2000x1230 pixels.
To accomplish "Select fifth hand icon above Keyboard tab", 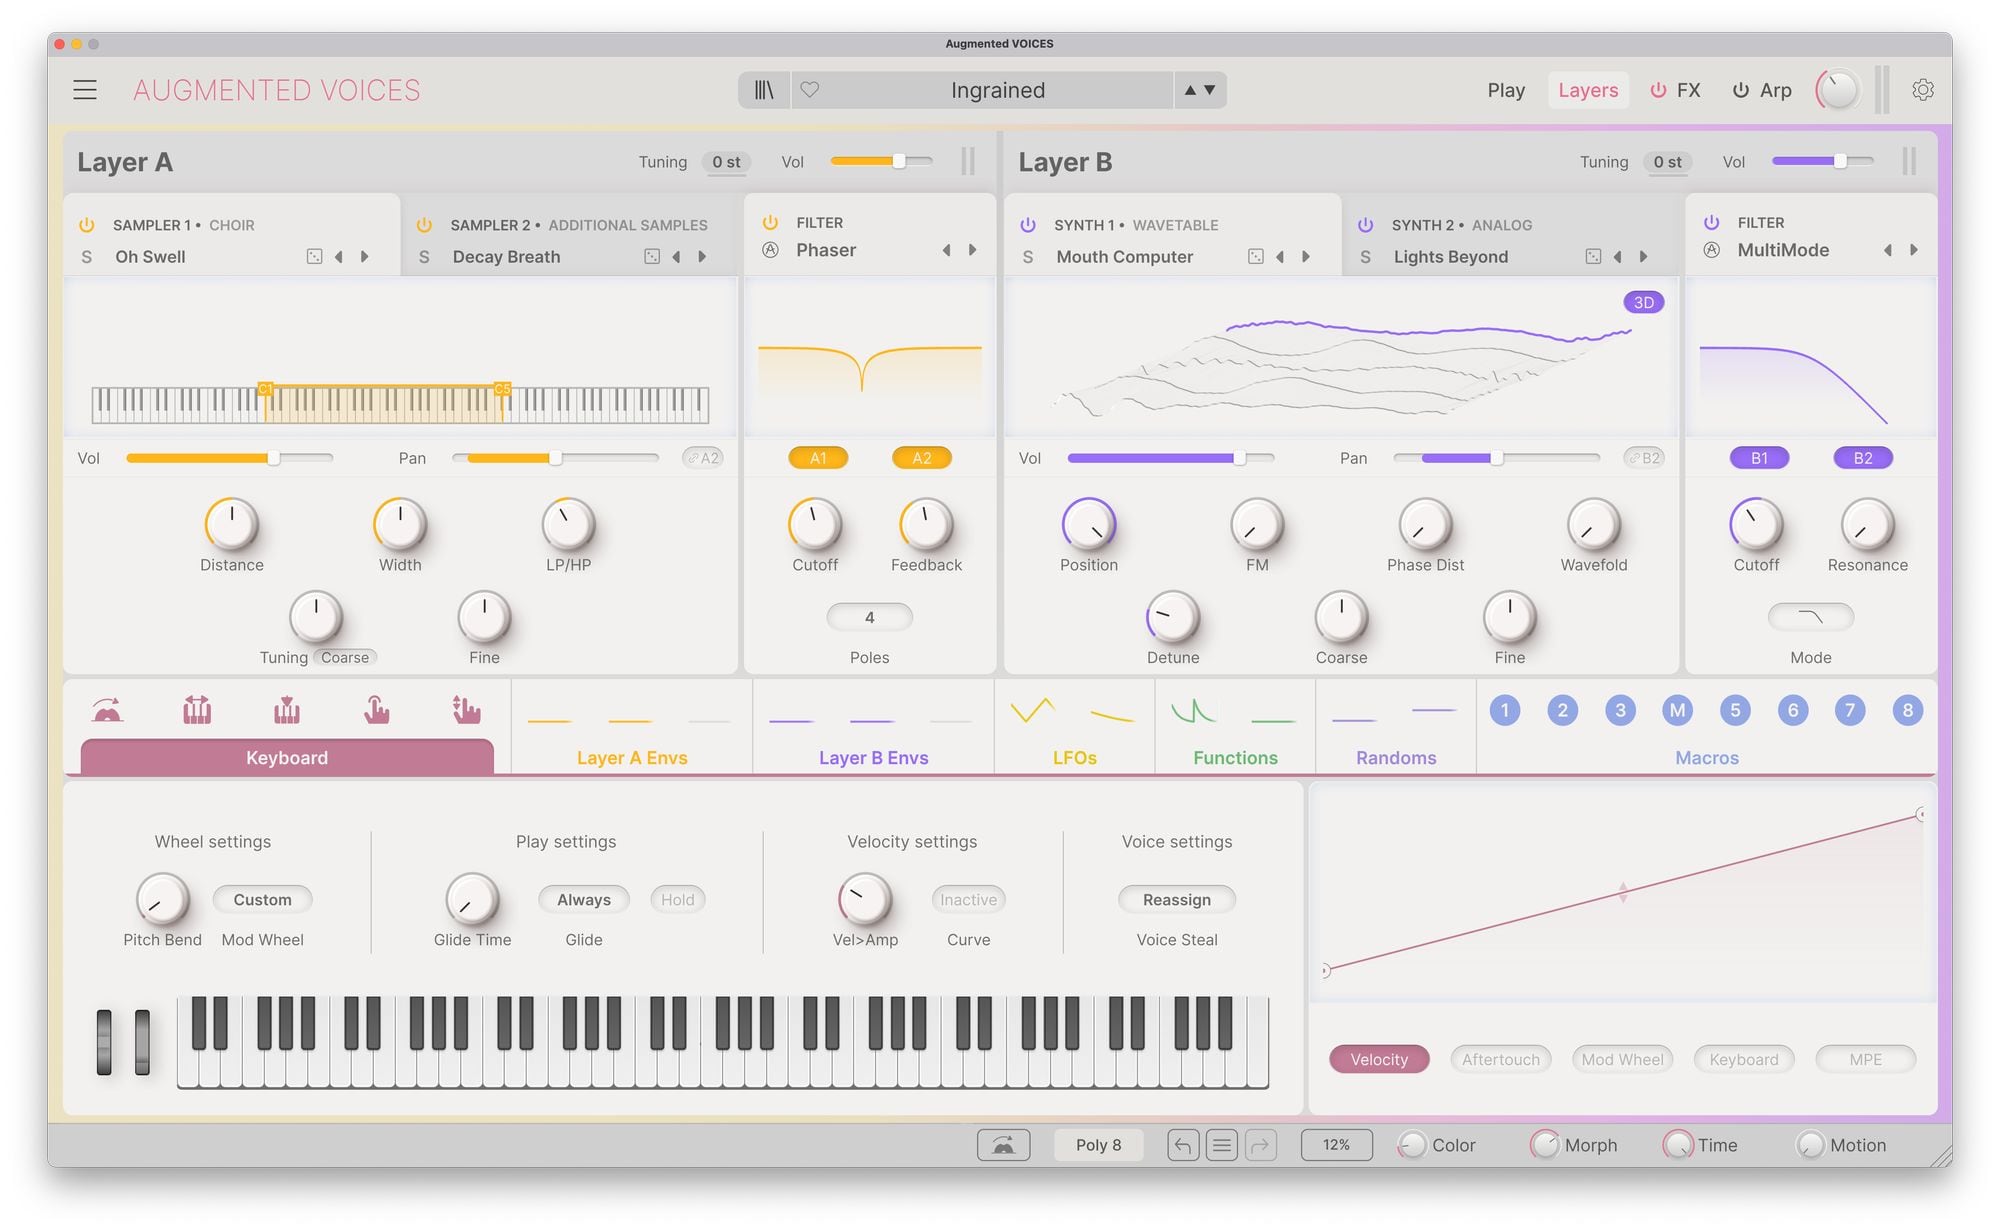I will [x=466, y=710].
